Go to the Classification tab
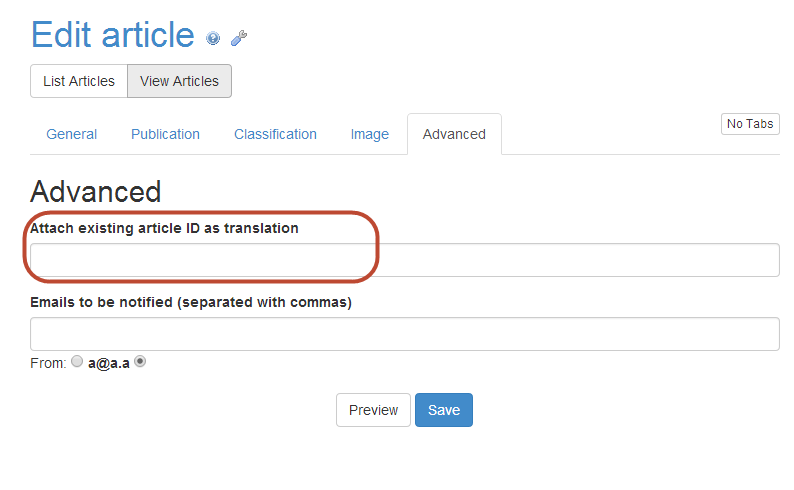 click(x=275, y=134)
